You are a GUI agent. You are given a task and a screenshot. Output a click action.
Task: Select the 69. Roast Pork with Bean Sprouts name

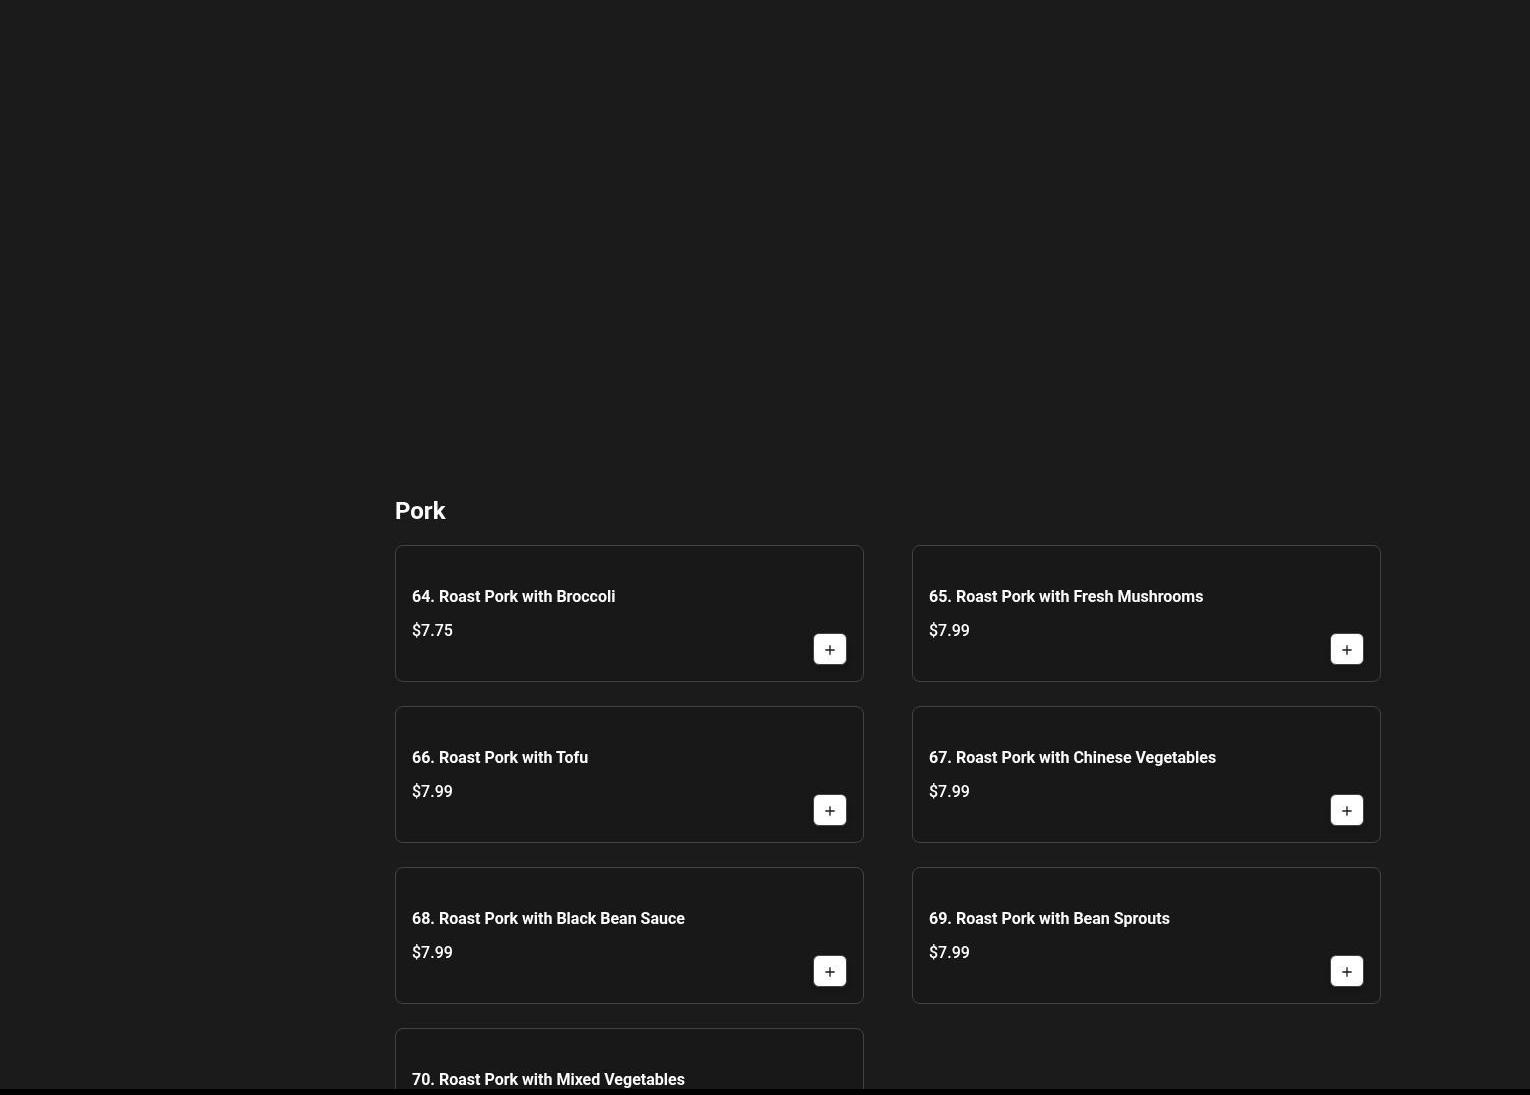coord(1049,918)
